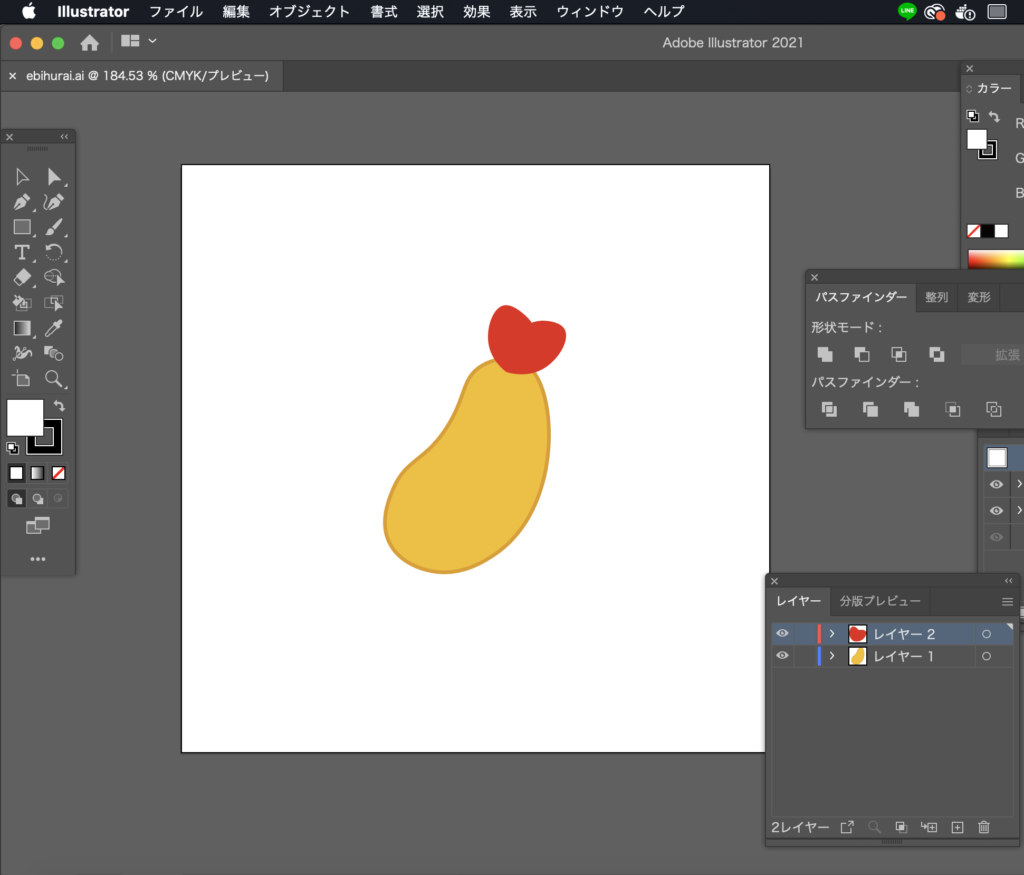Viewport: 1024px width, 875px height.
Task: Choose the Paintbrush tool
Action: (x=55, y=227)
